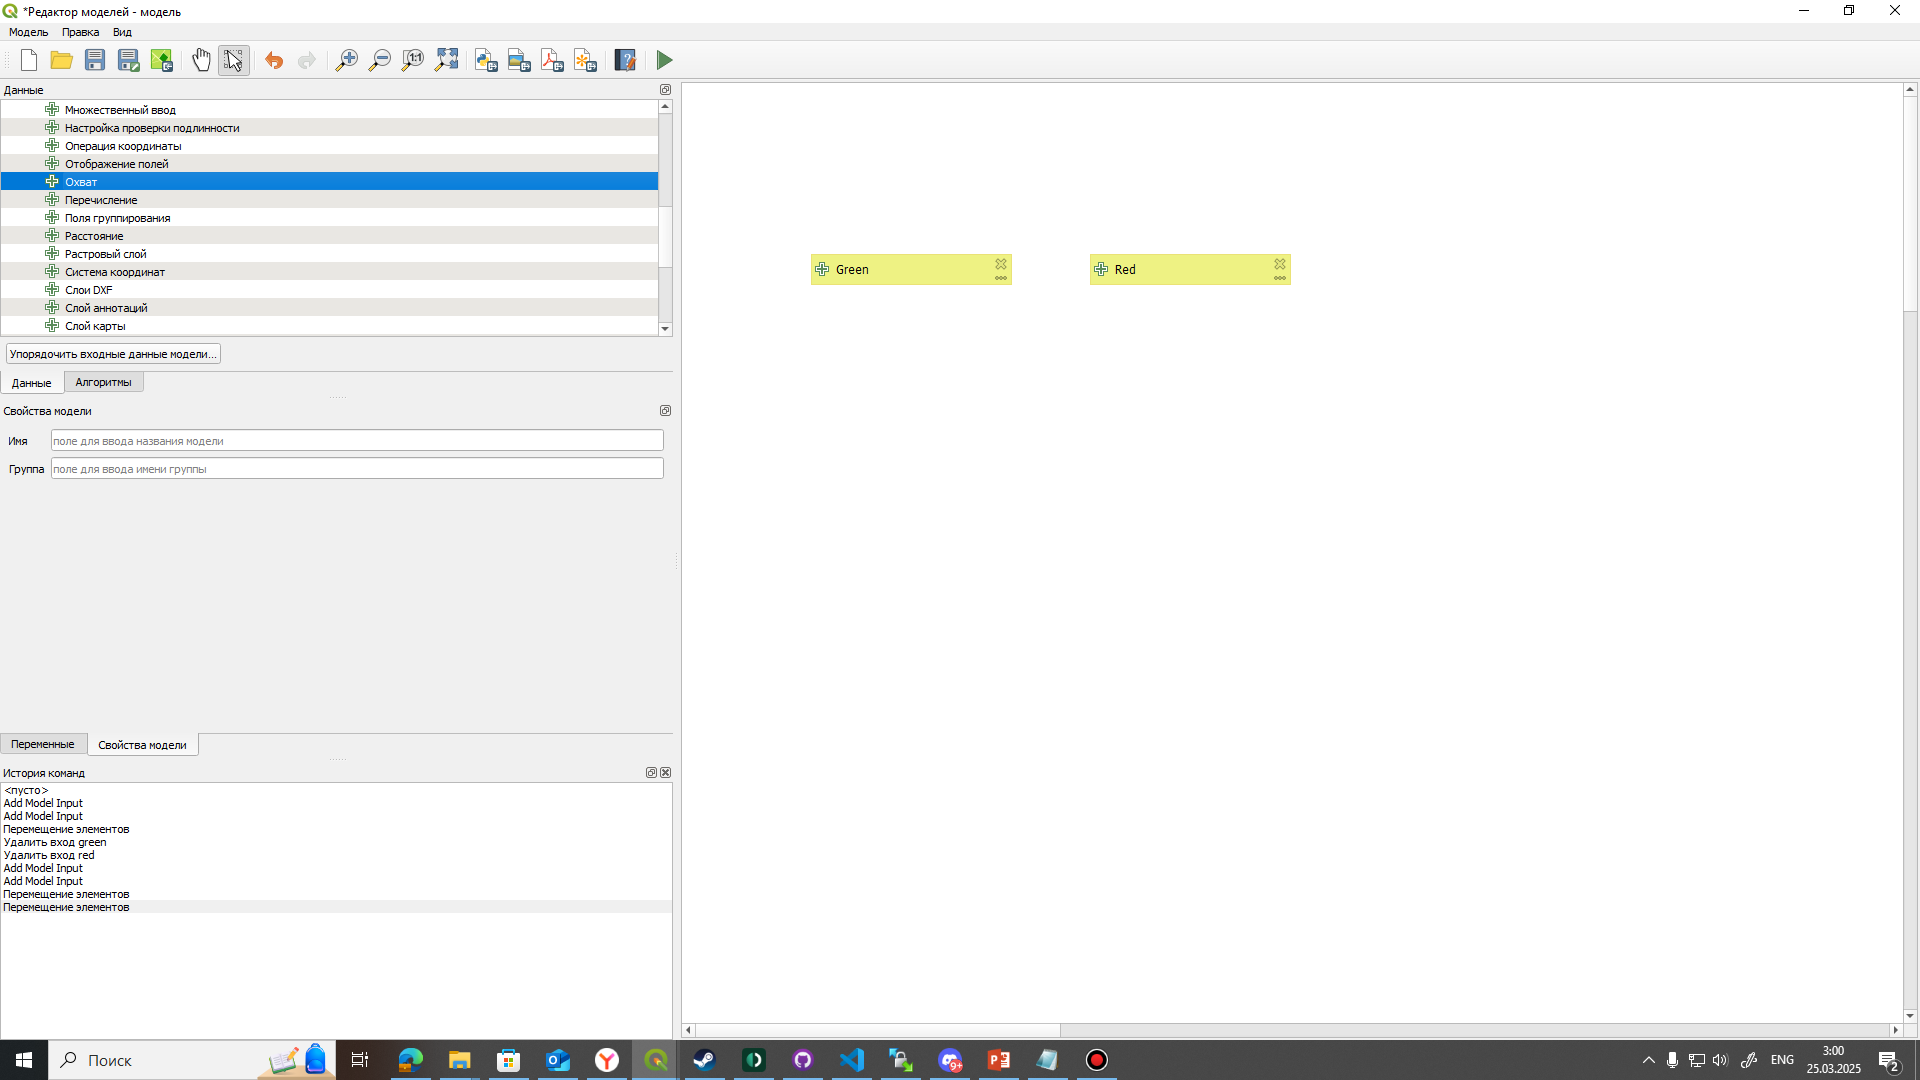
Task: Switch to the Данные tab
Action: [x=31, y=383]
